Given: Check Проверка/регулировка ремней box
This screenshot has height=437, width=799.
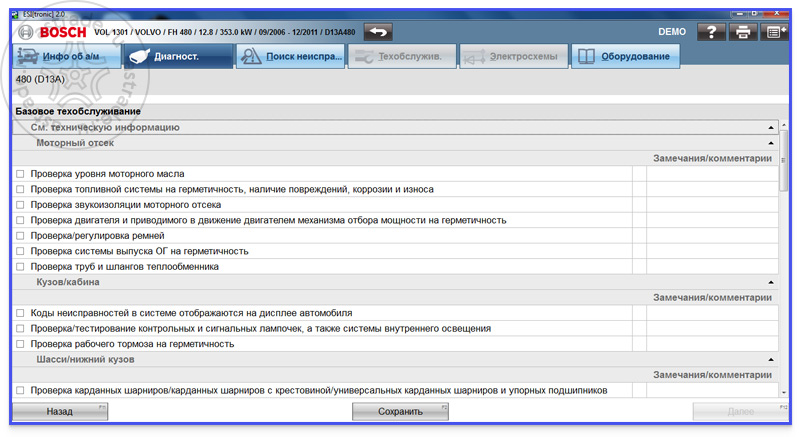Looking at the screenshot, I should click(x=20, y=236).
